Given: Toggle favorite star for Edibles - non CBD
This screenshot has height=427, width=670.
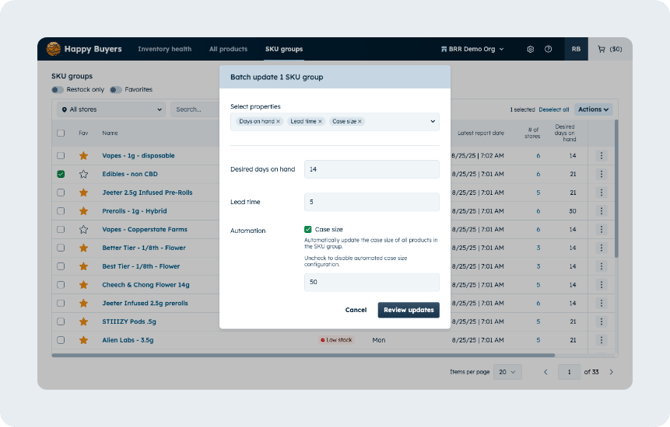Looking at the screenshot, I should 83,174.
